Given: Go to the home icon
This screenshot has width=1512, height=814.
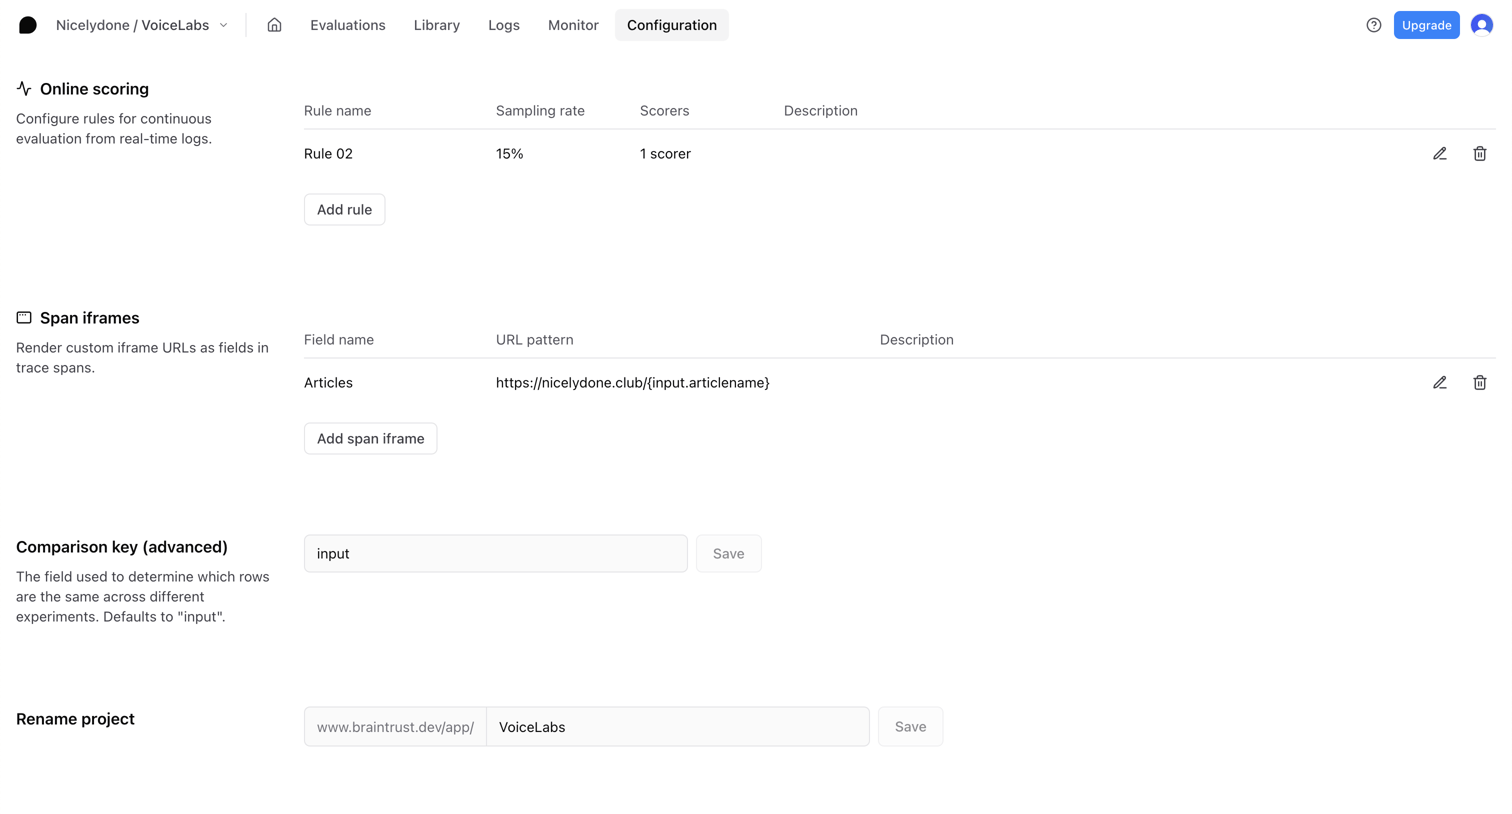Looking at the screenshot, I should click(274, 25).
